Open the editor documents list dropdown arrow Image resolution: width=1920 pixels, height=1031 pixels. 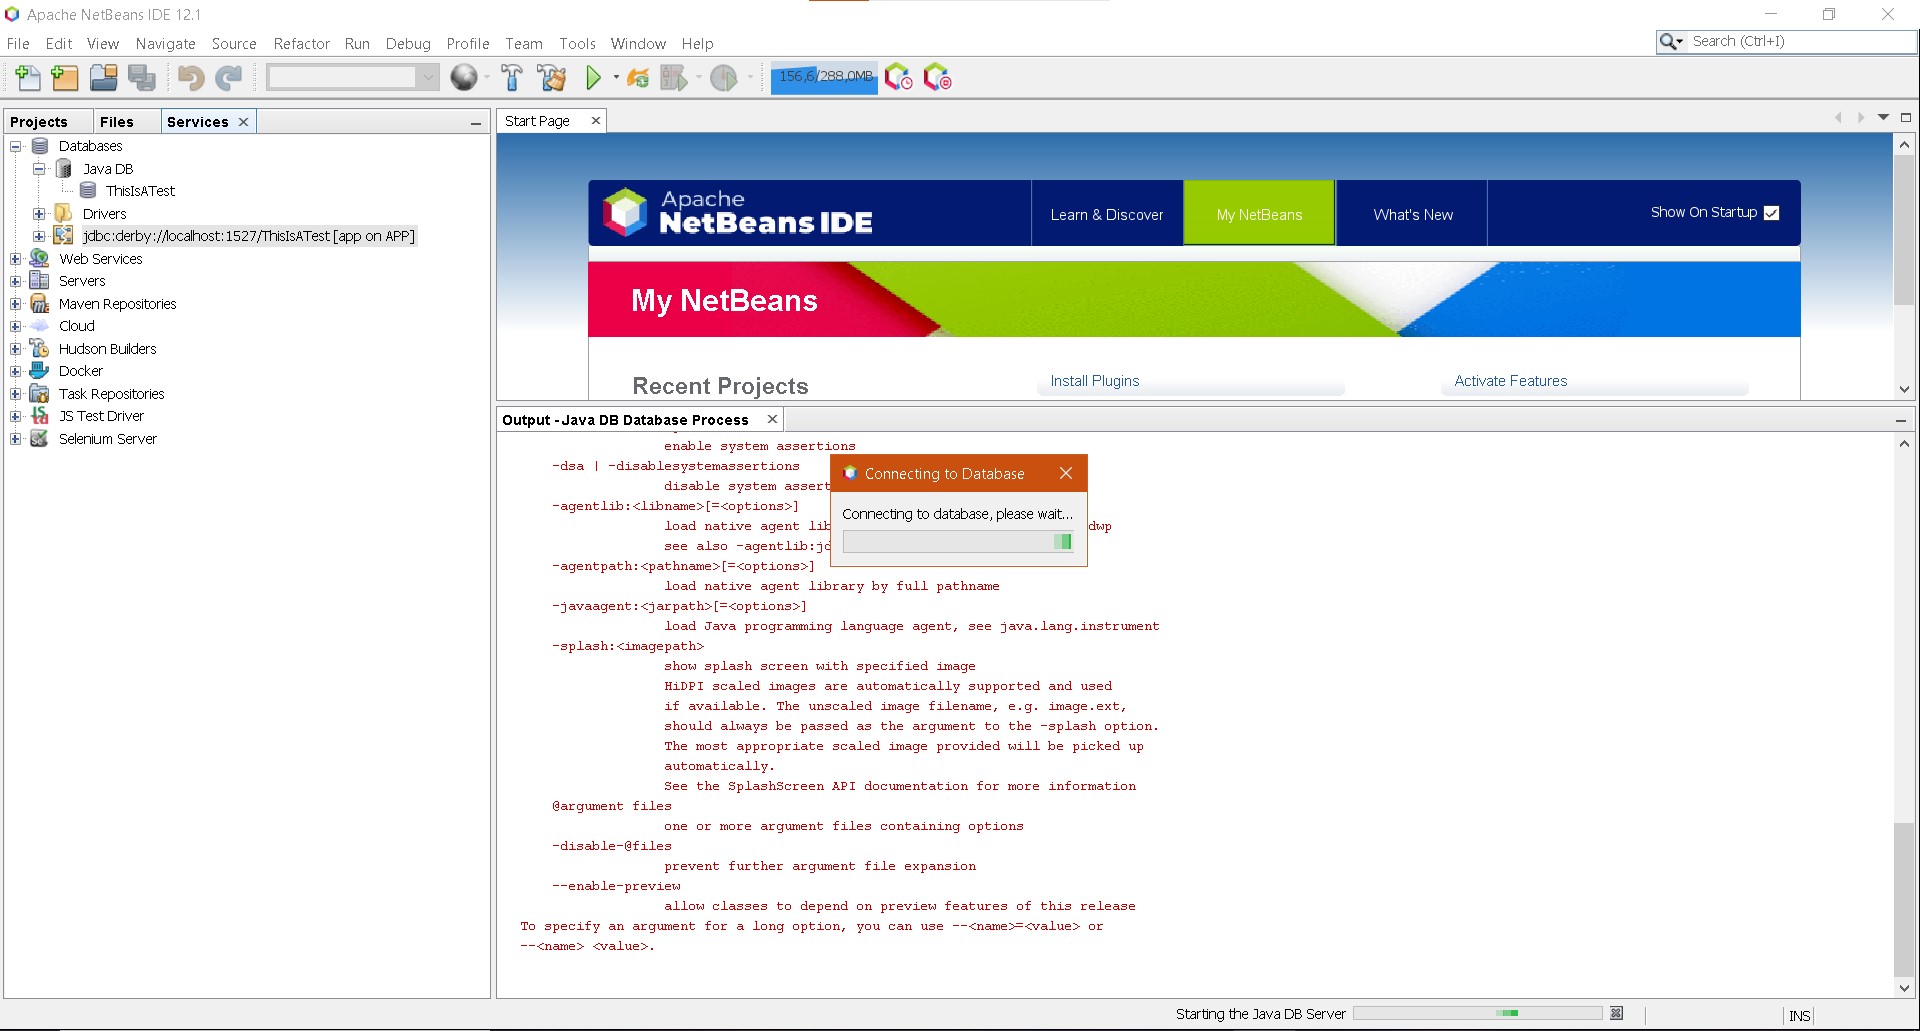point(1883,117)
